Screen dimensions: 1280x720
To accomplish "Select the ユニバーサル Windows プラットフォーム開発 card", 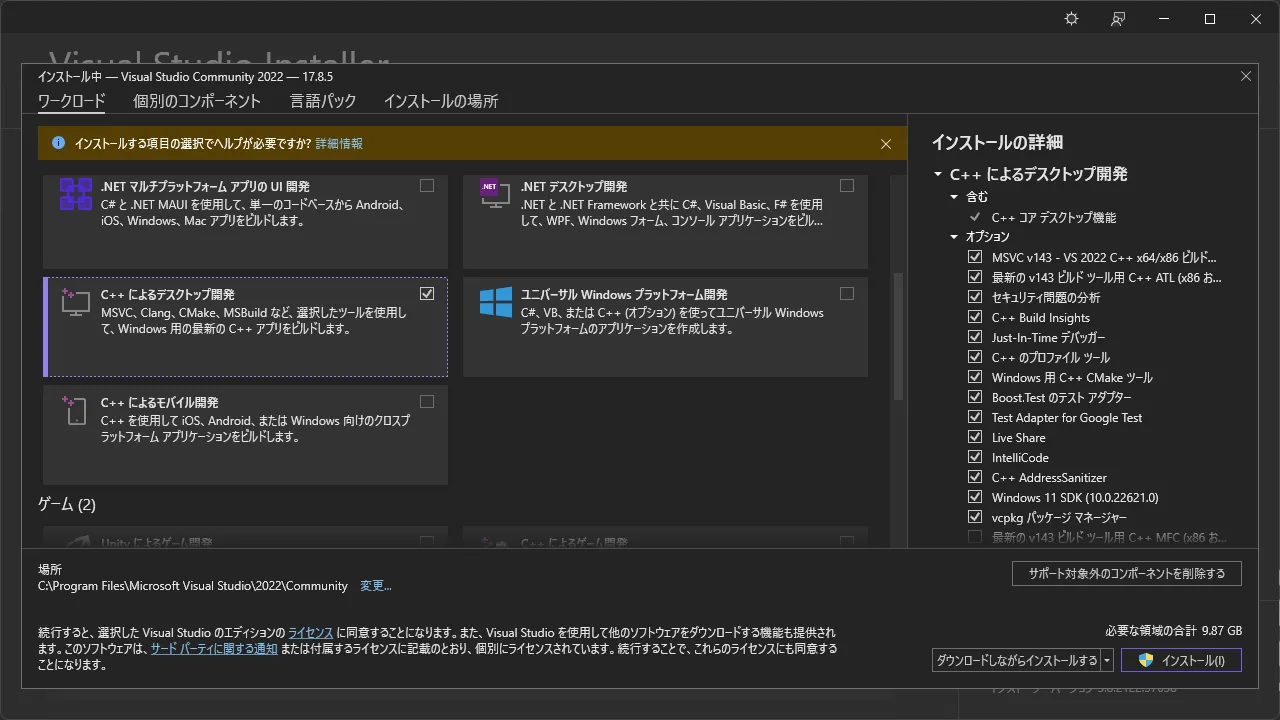I will point(665,327).
